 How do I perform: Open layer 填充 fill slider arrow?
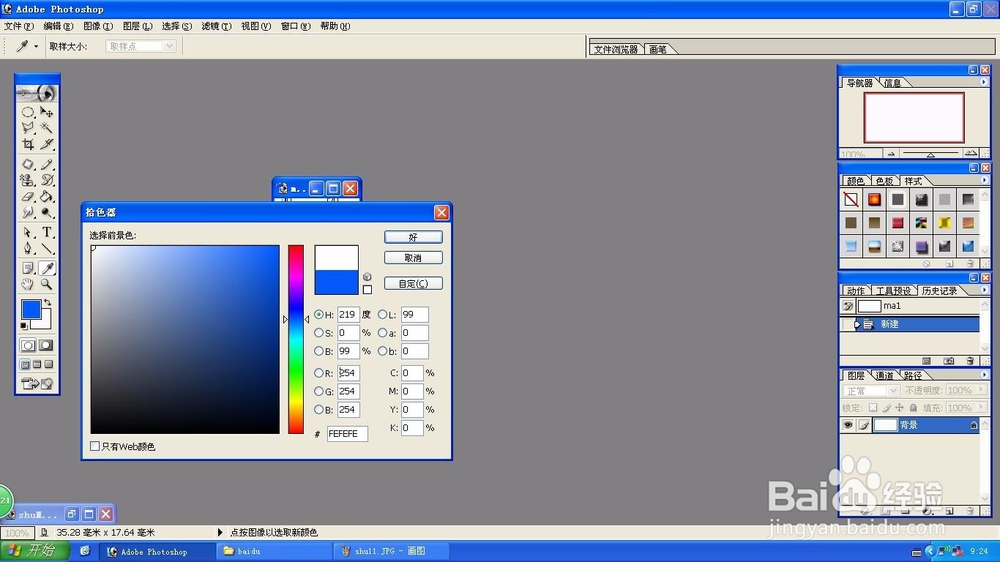click(x=981, y=407)
